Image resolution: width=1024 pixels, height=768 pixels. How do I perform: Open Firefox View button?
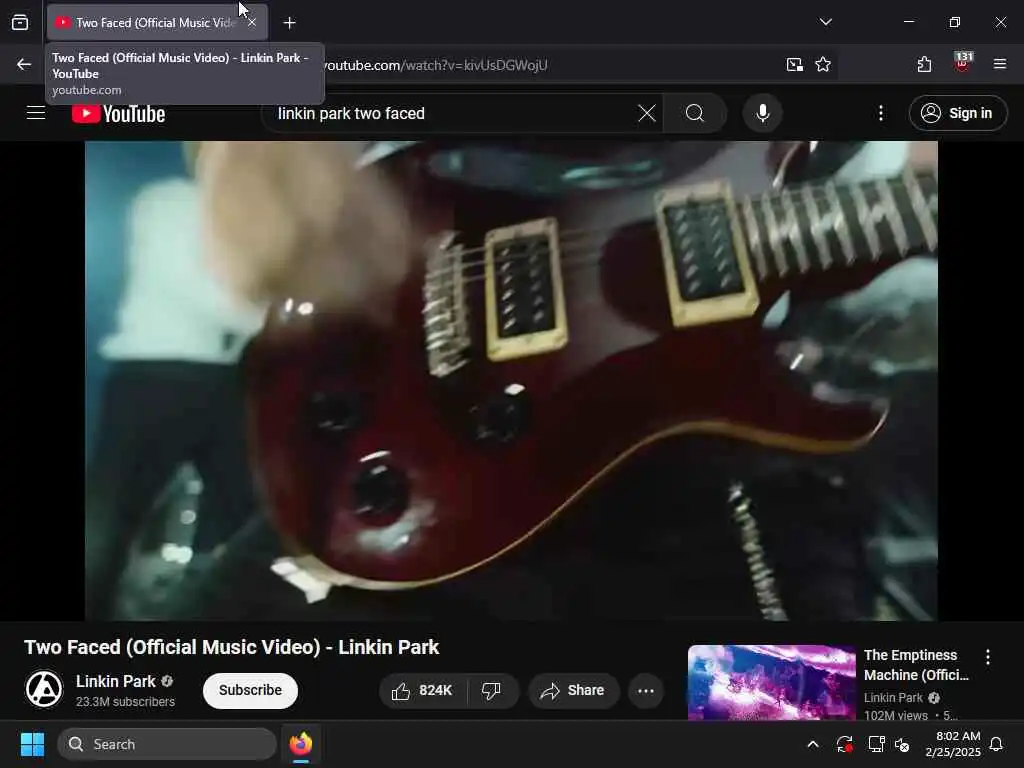[x=20, y=22]
